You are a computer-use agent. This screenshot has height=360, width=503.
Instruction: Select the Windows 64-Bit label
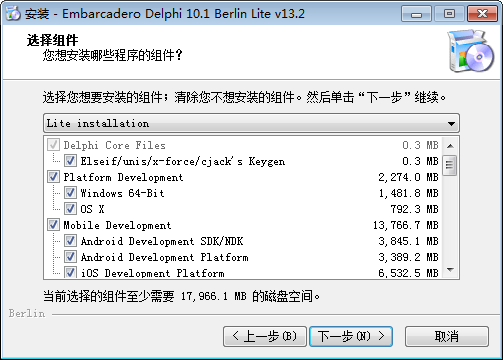tap(122, 193)
